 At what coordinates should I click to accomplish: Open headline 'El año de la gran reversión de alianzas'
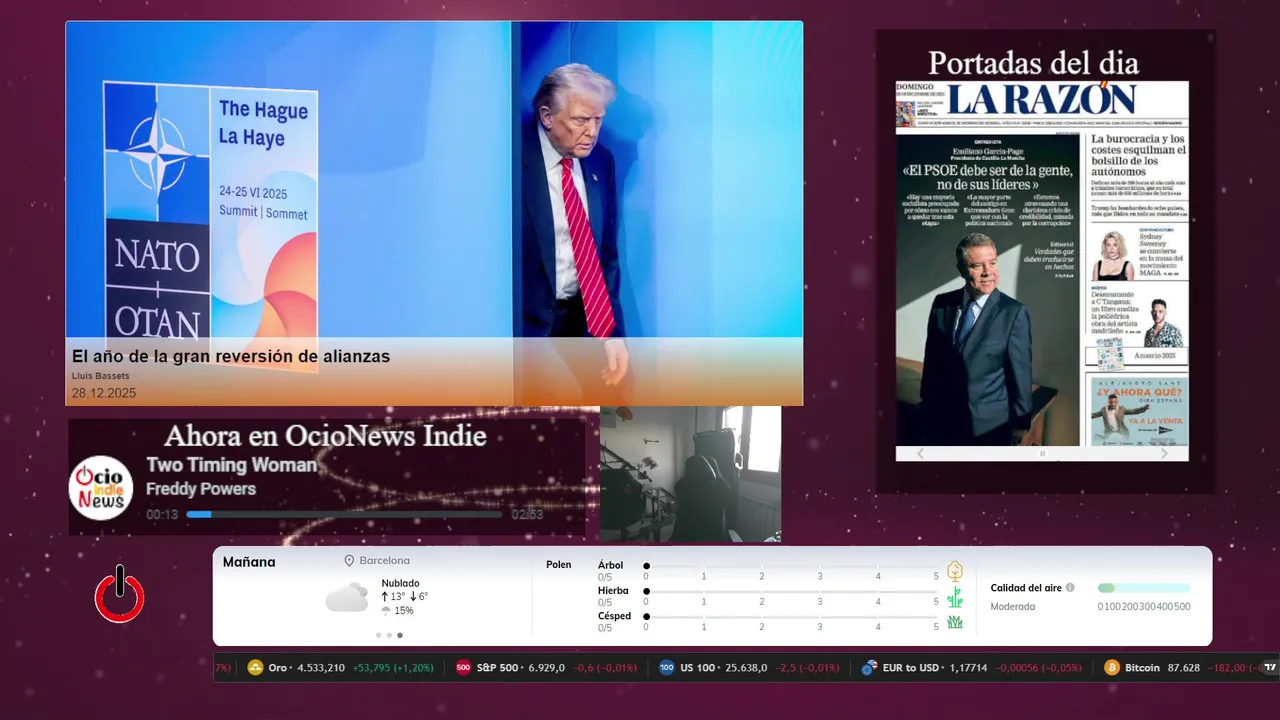(231, 356)
